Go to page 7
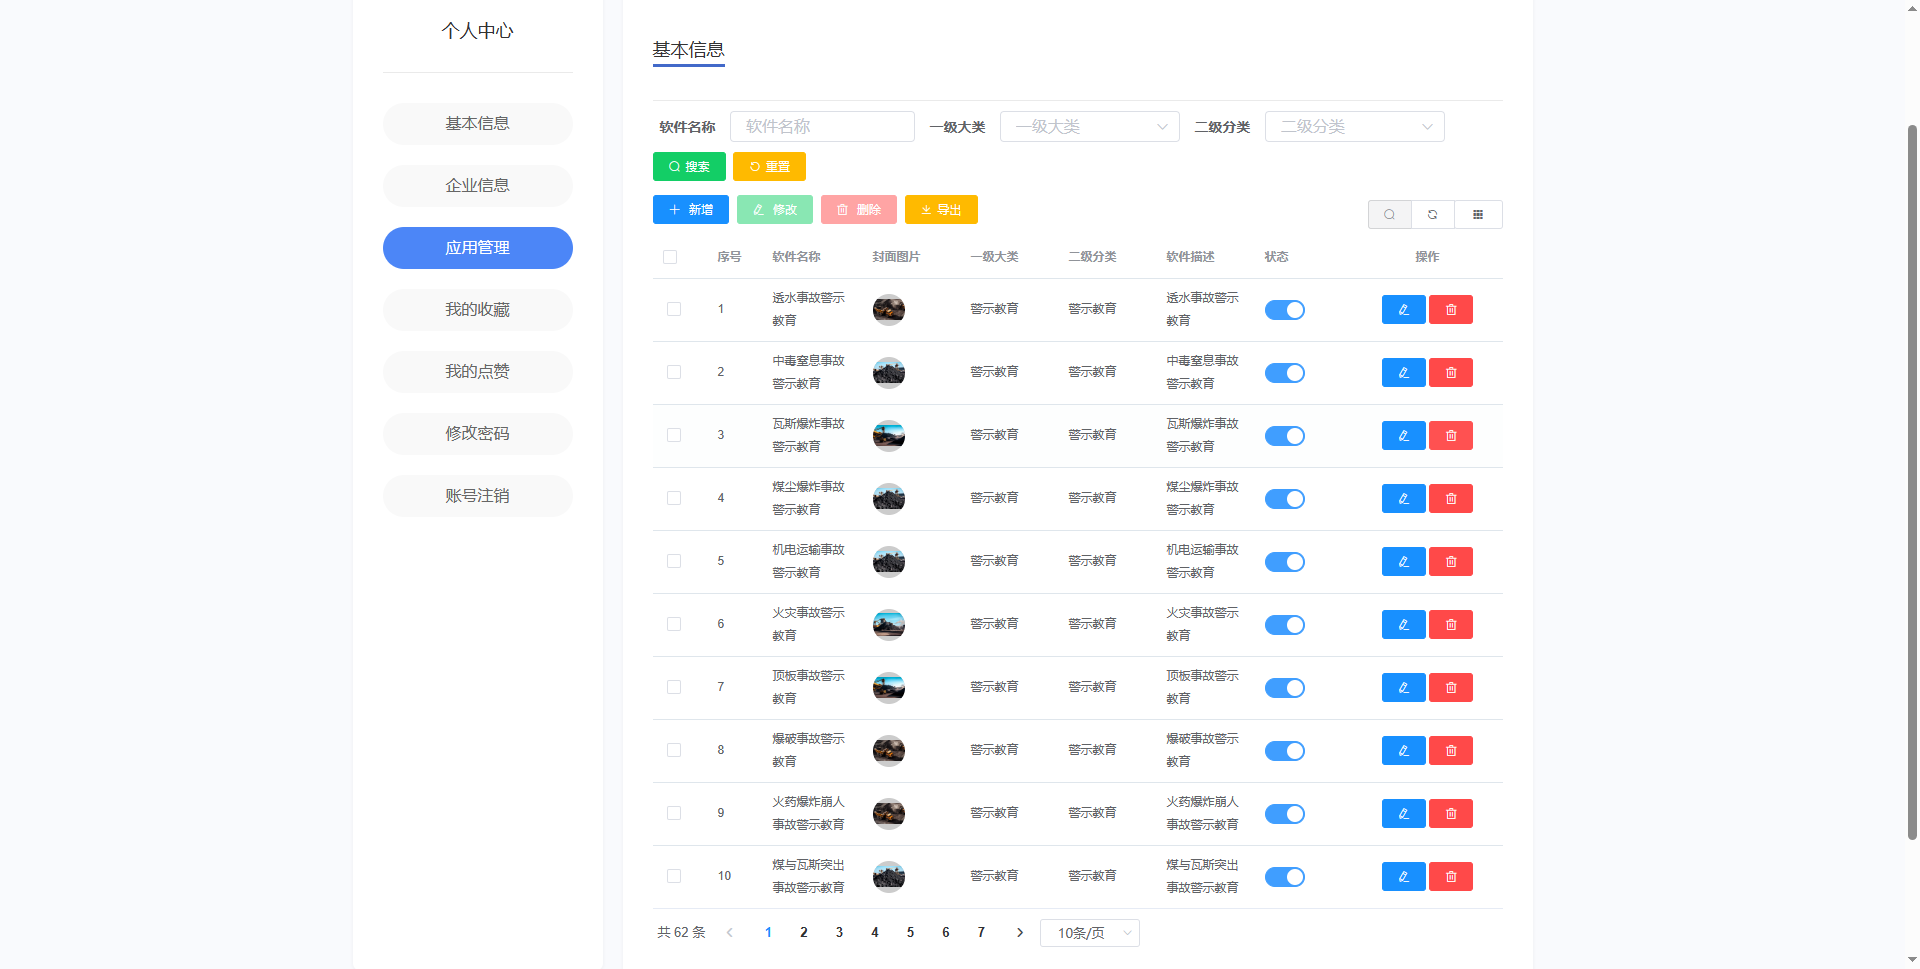The height and width of the screenshot is (969, 1920). point(981,933)
